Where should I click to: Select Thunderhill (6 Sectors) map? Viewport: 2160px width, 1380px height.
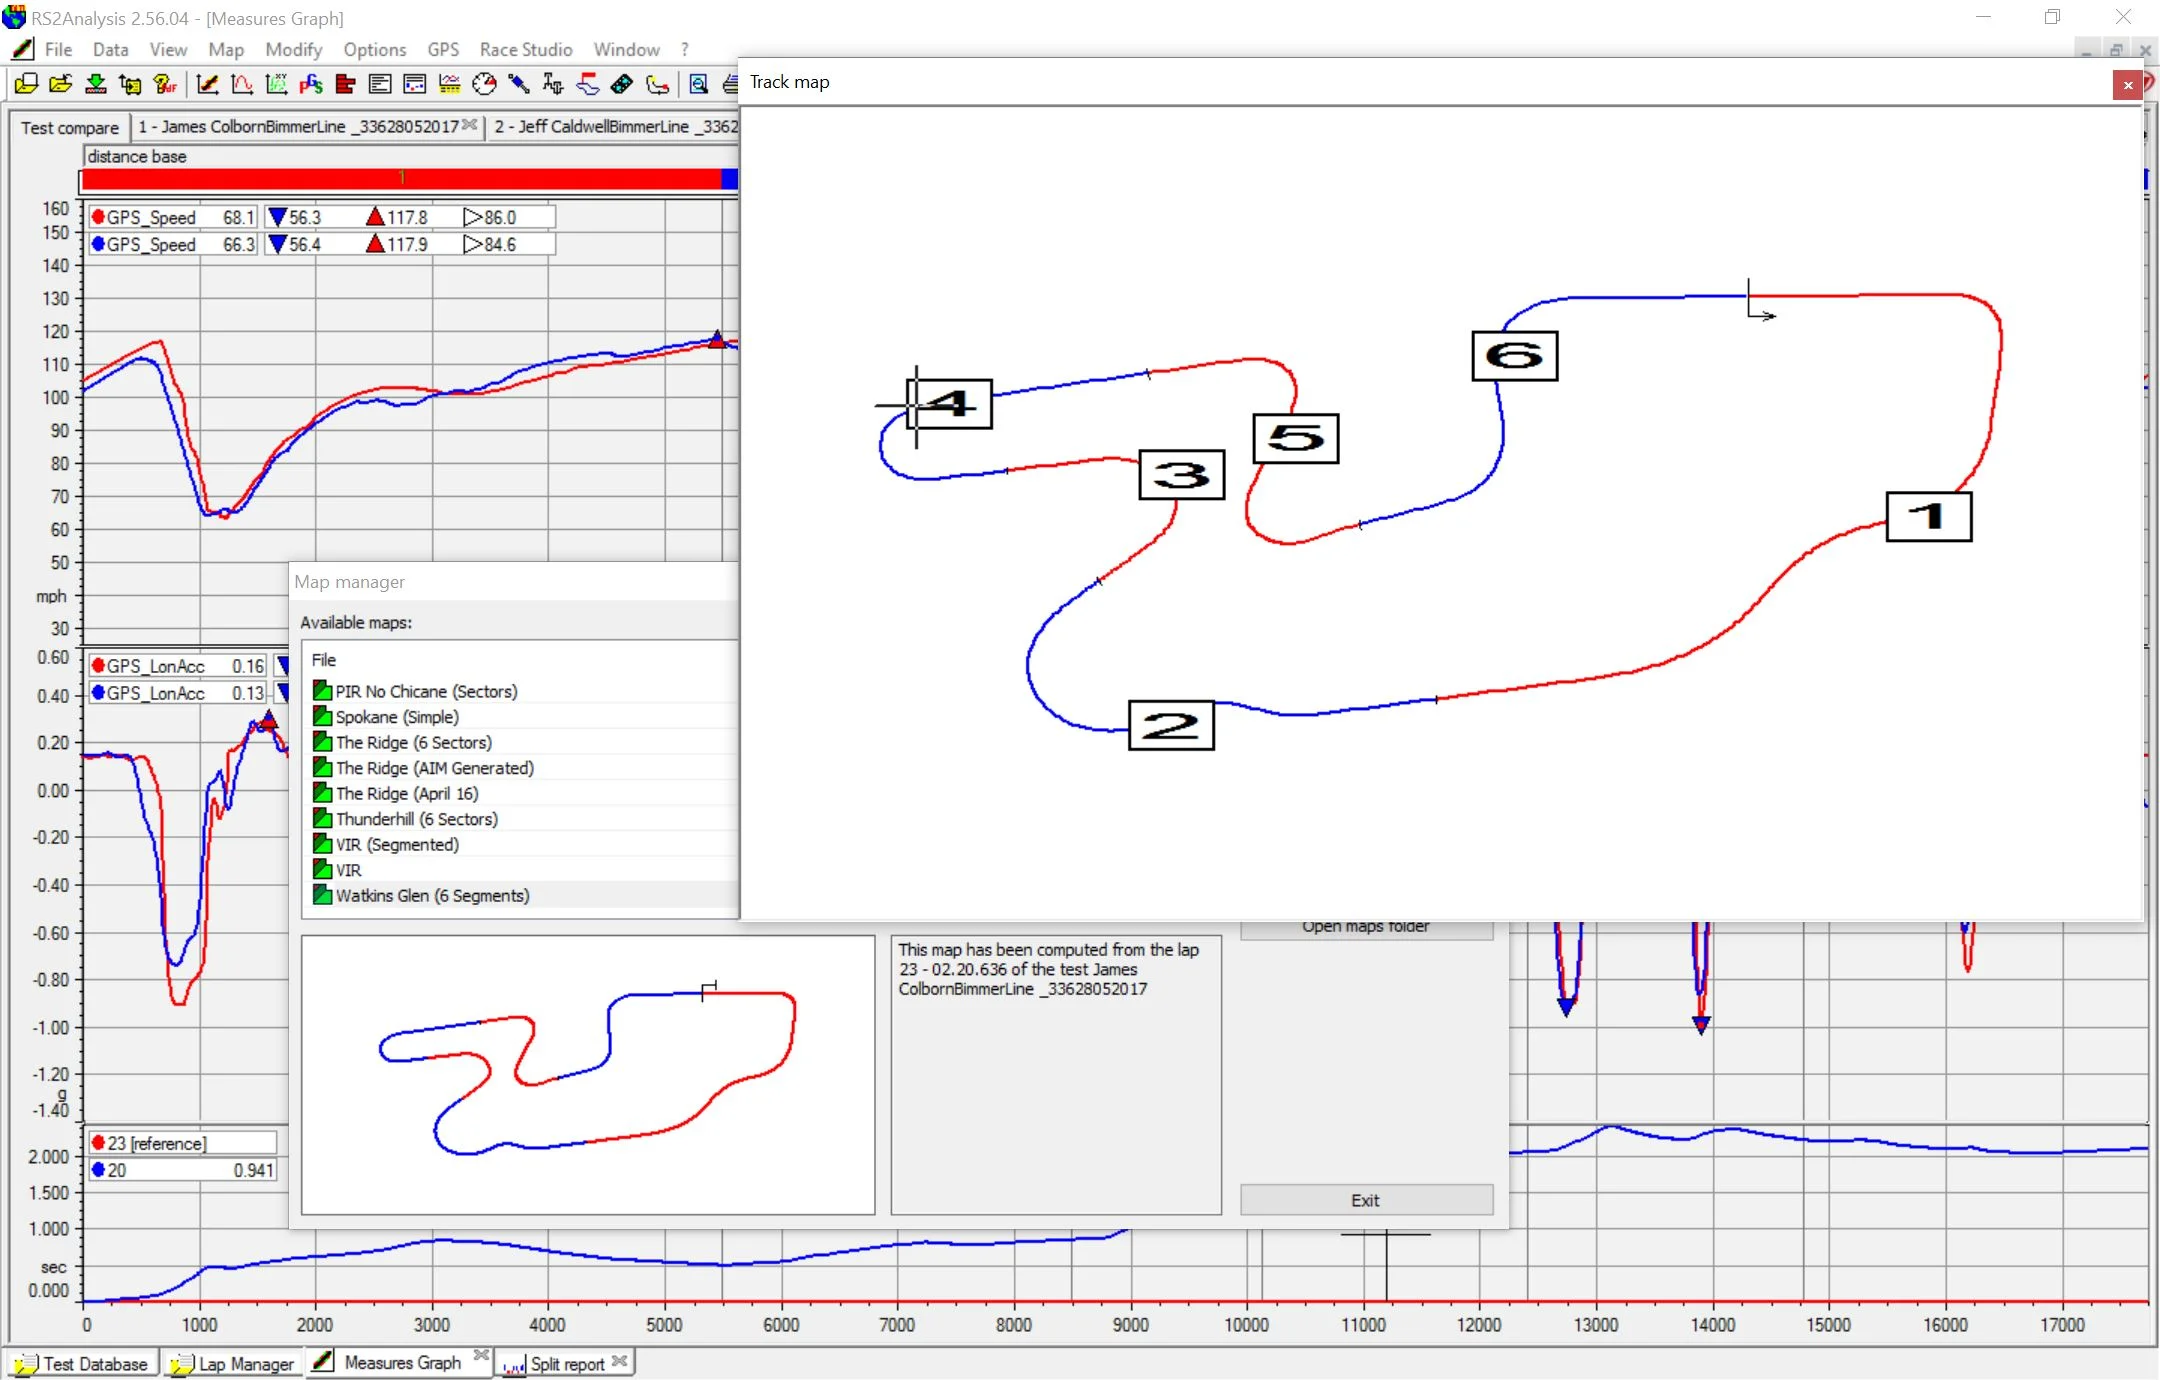coord(416,819)
